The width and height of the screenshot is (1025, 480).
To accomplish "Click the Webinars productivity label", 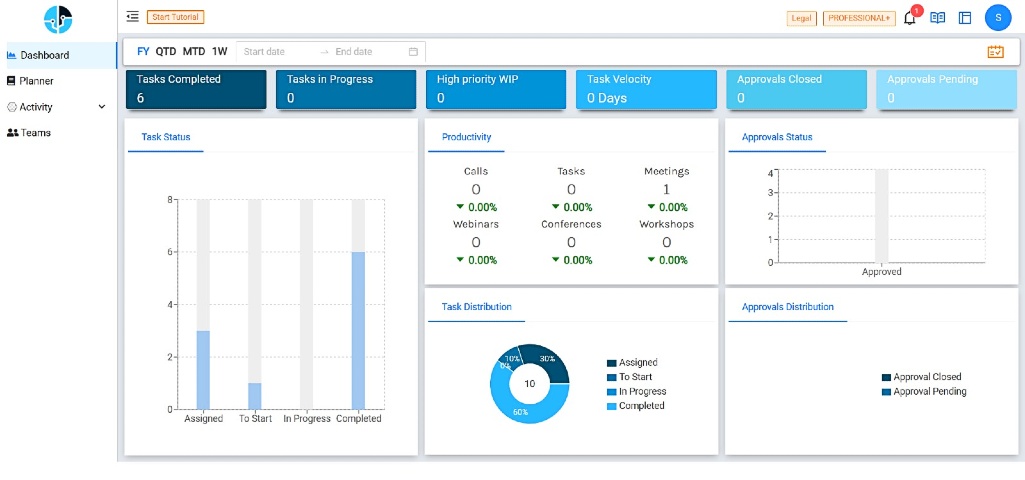I will [x=476, y=224].
